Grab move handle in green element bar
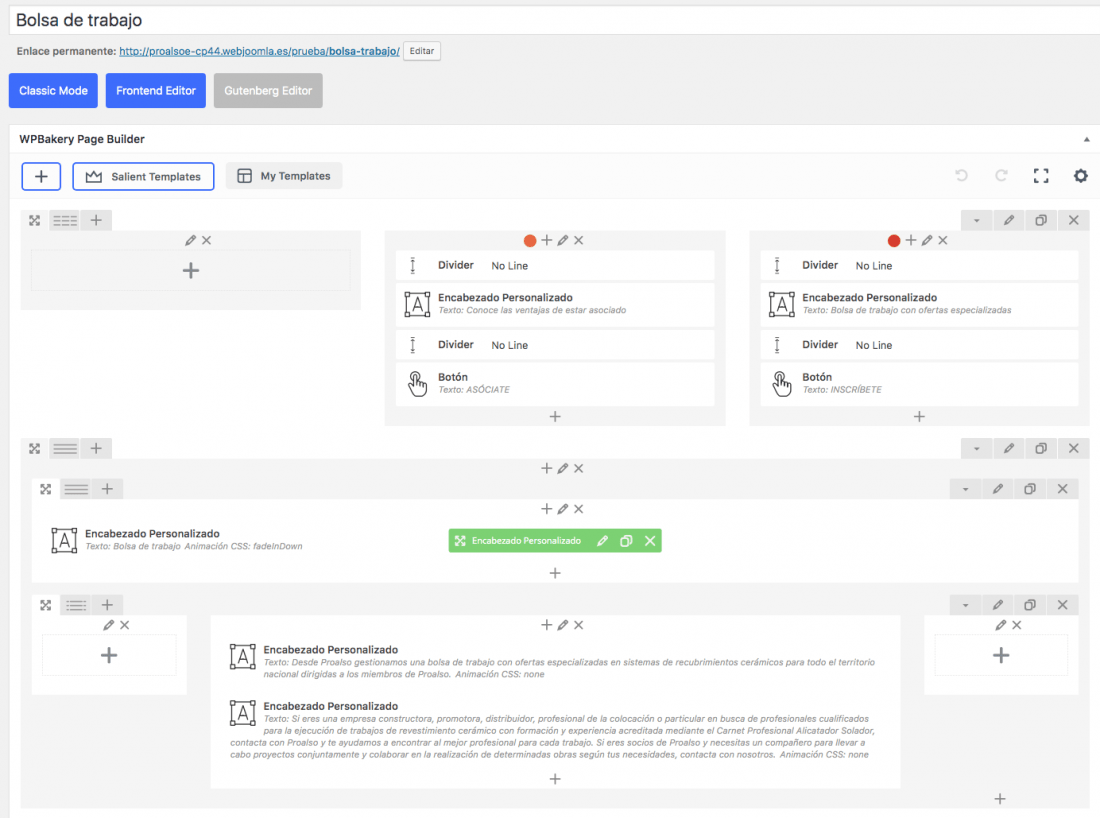The height and width of the screenshot is (818, 1100). click(x=460, y=541)
